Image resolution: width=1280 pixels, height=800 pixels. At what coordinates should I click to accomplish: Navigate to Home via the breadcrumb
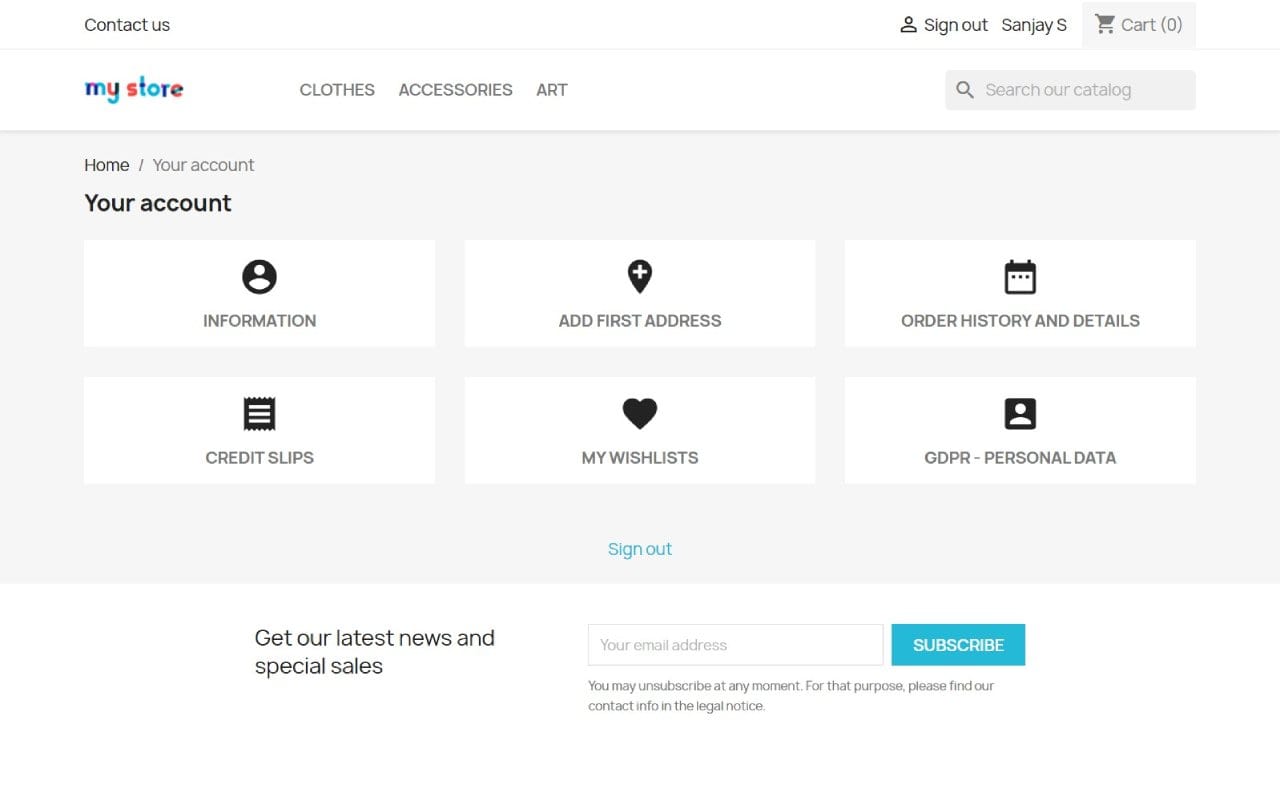pyautogui.click(x=106, y=165)
